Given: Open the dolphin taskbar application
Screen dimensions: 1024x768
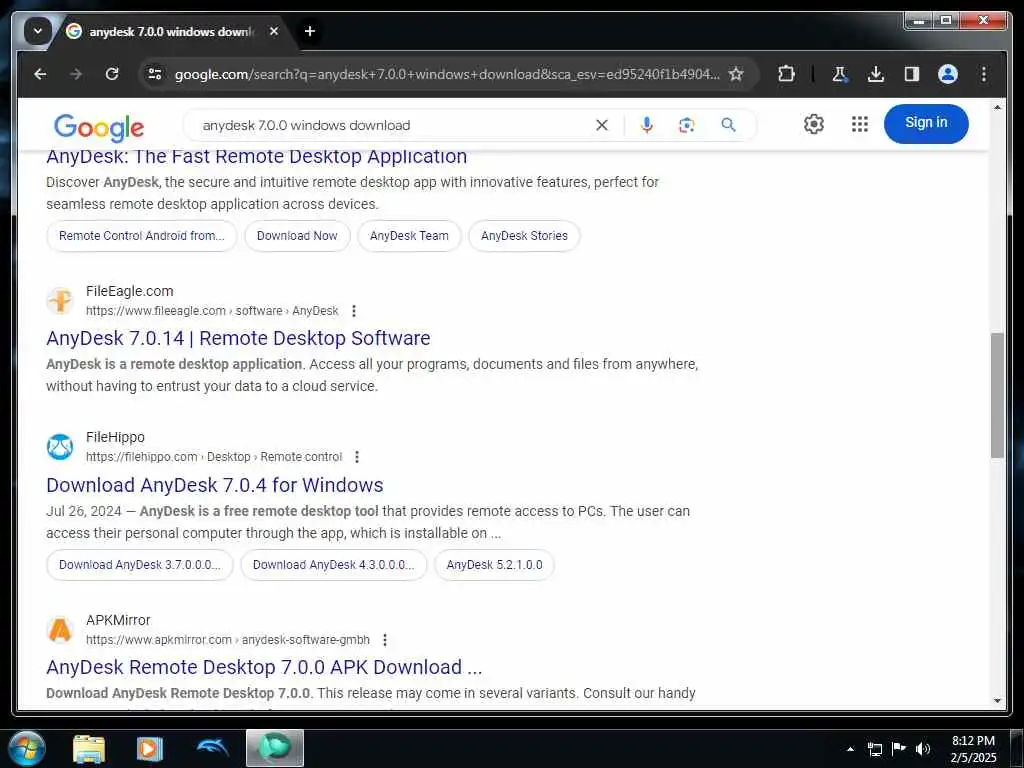Looking at the screenshot, I should pyautogui.click(x=212, y=749).
